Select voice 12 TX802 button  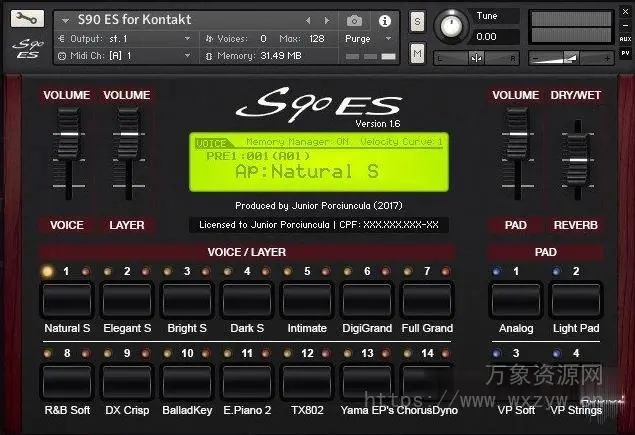[307, 382]
